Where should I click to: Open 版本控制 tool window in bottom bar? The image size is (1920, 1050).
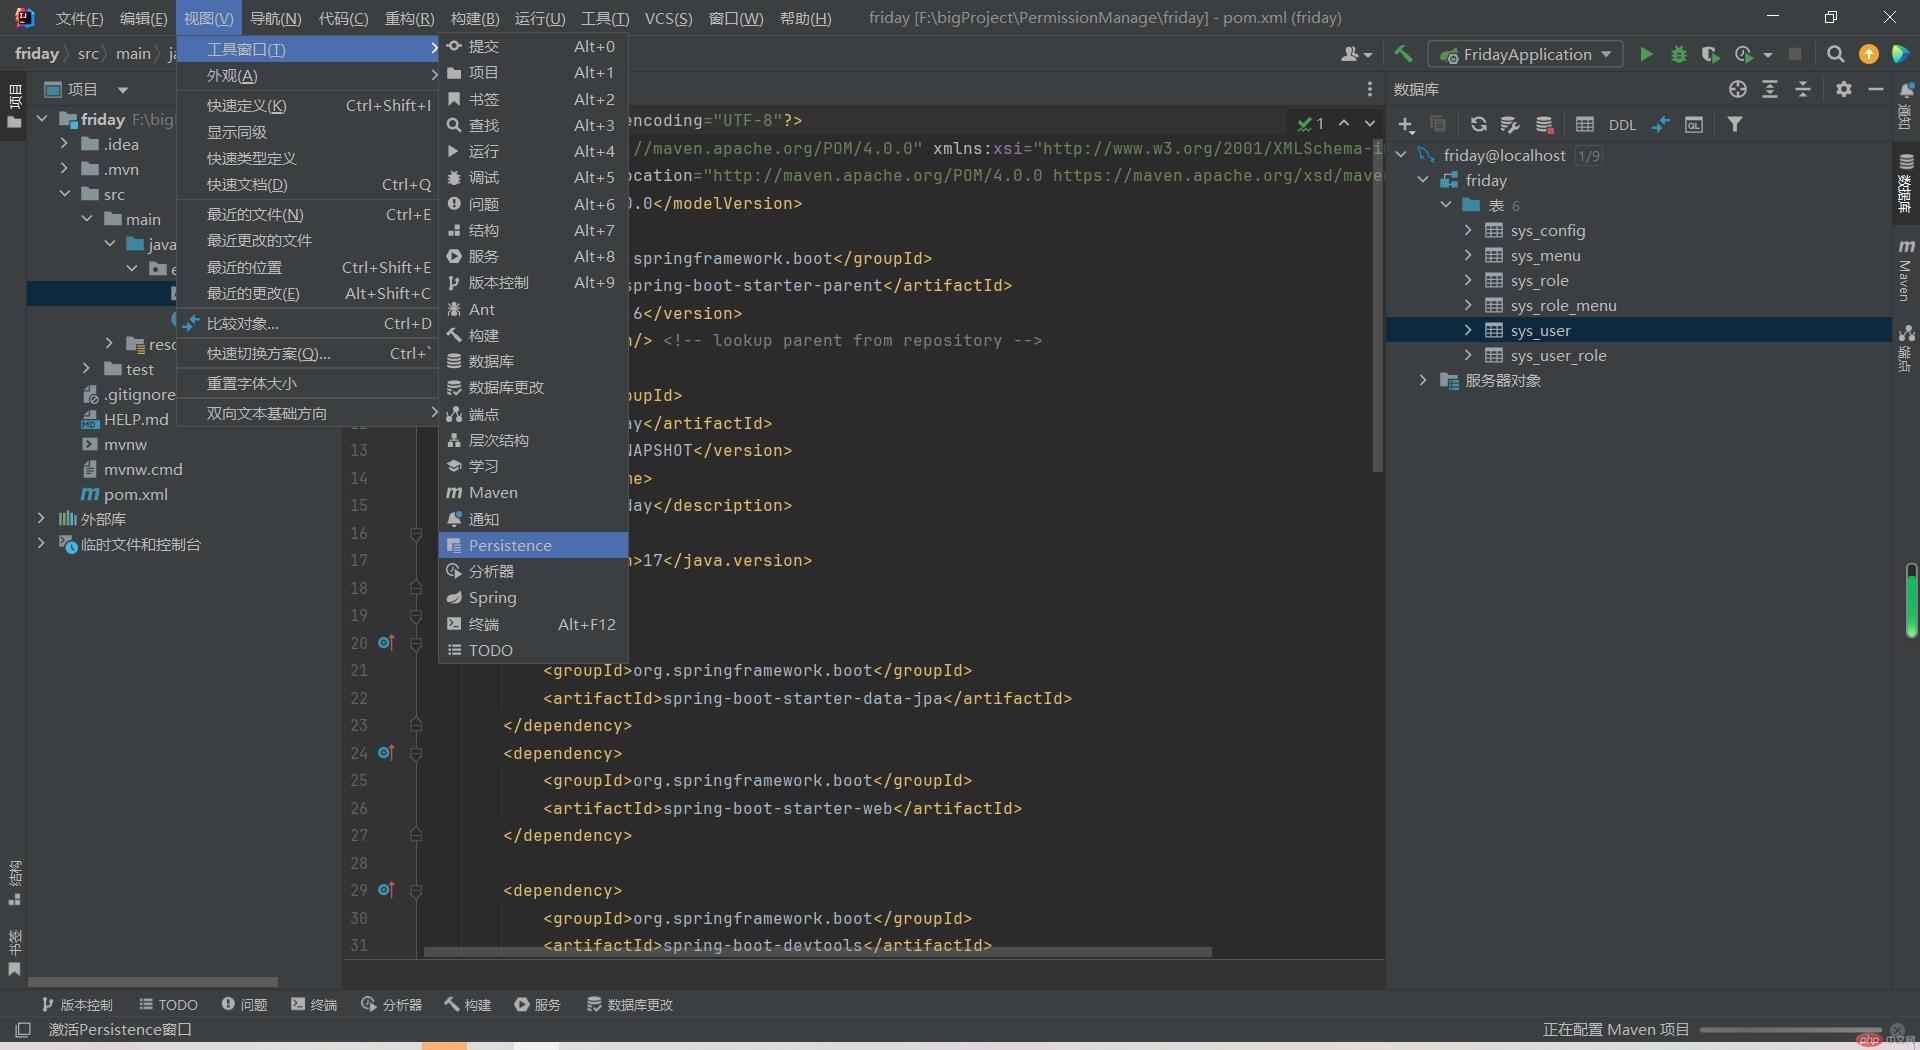(77, 1004)
